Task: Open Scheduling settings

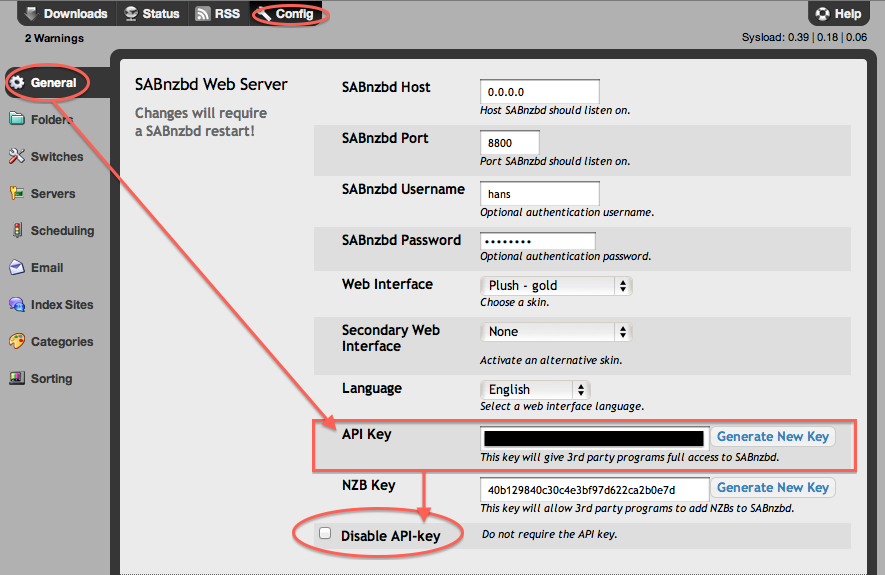Action: click(x=62, y=230)
